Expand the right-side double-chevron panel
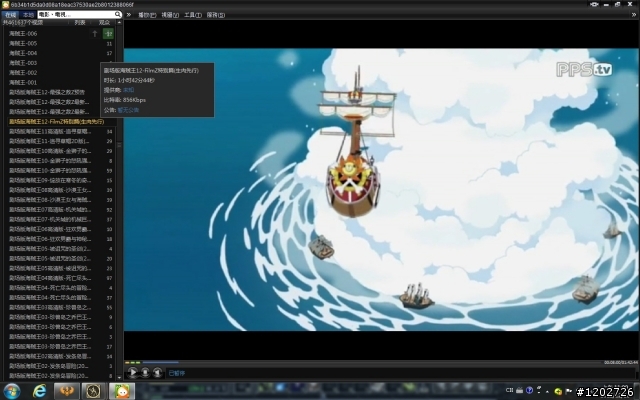The height and width of the screenshot is (400, 640). 634,15
